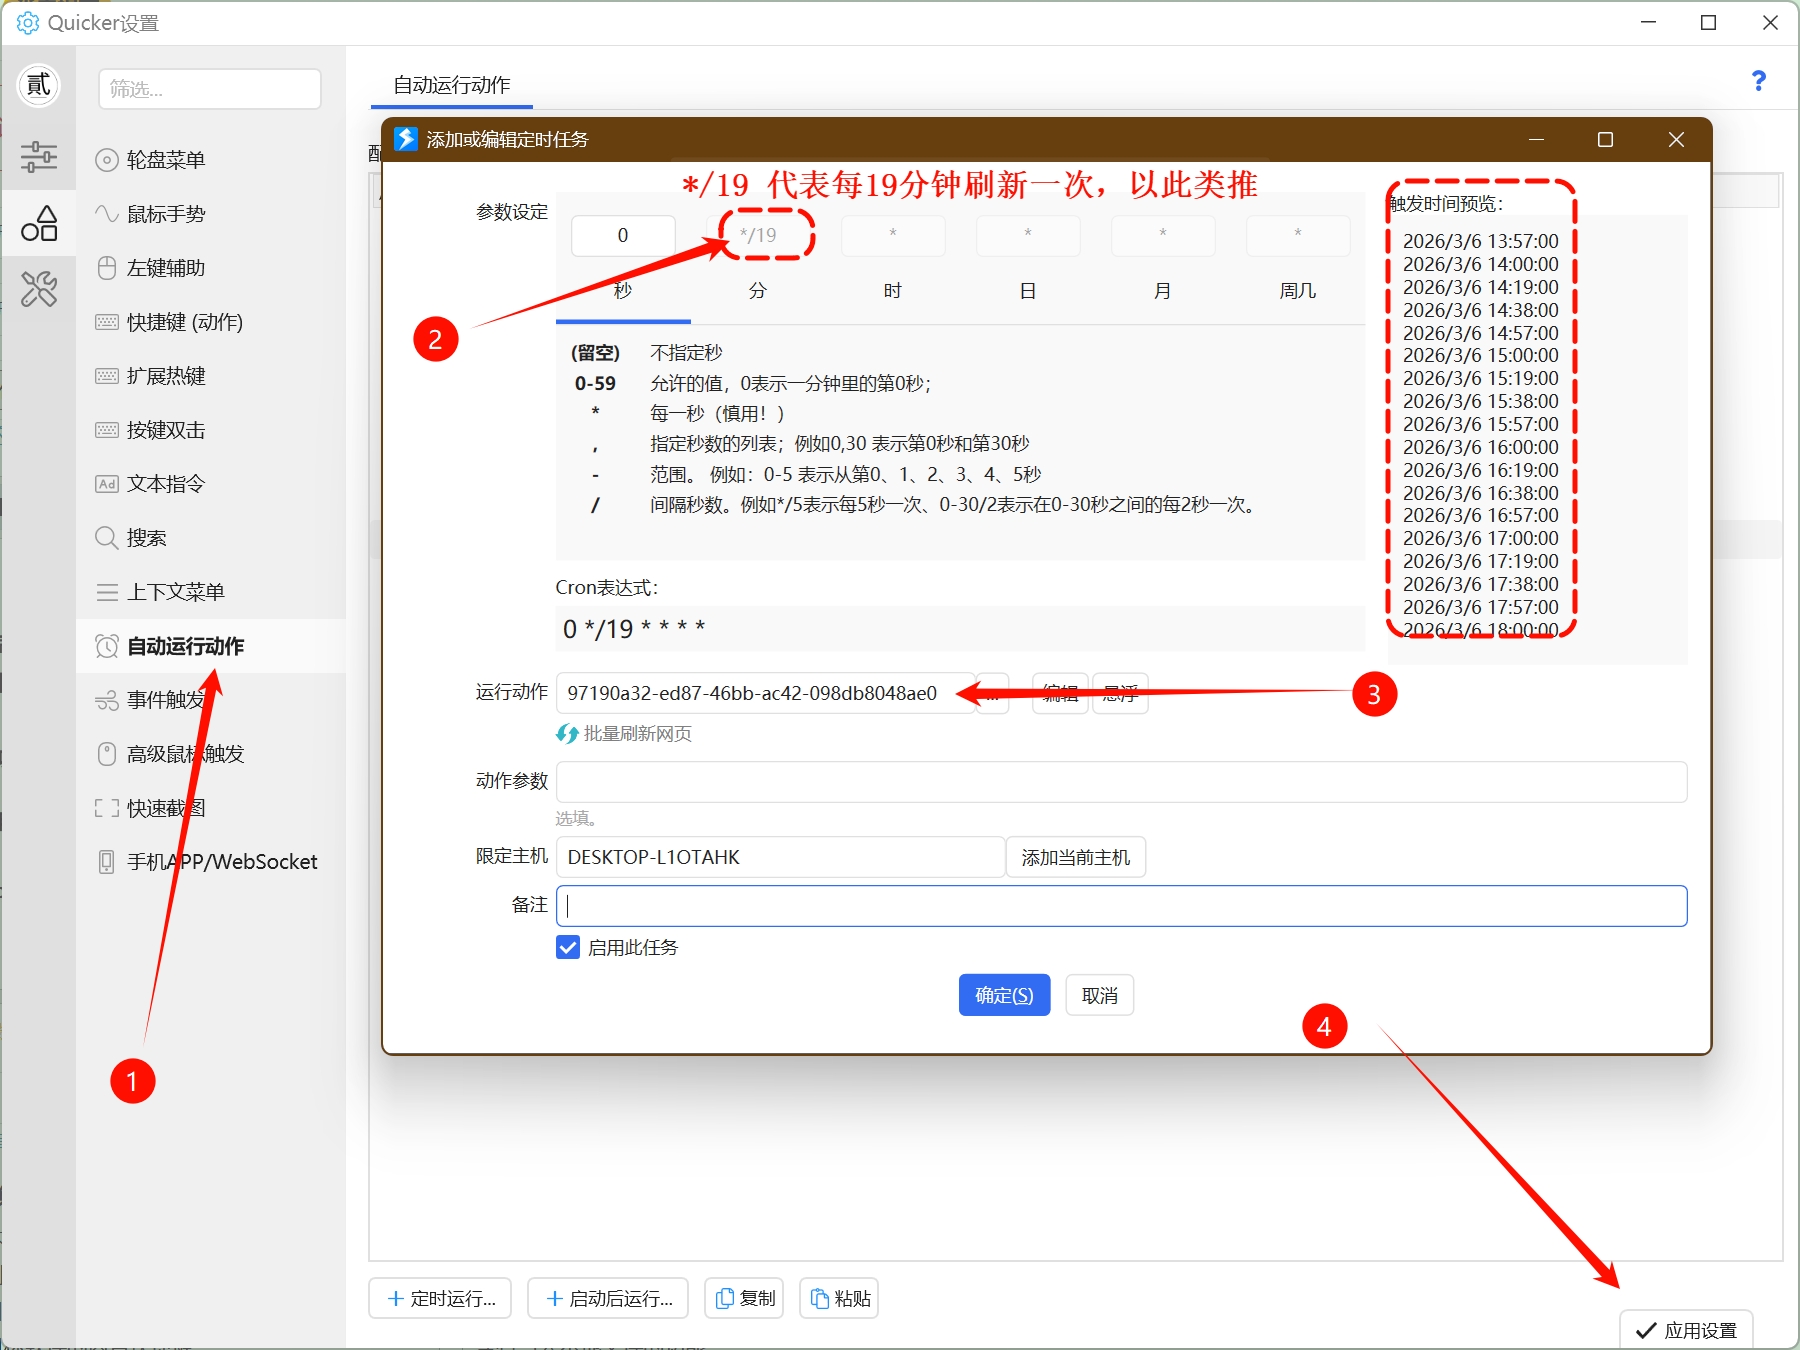Click the 粘贴 paste button
This screenshot has height=1350, width=1800.
coord(840,1298)
